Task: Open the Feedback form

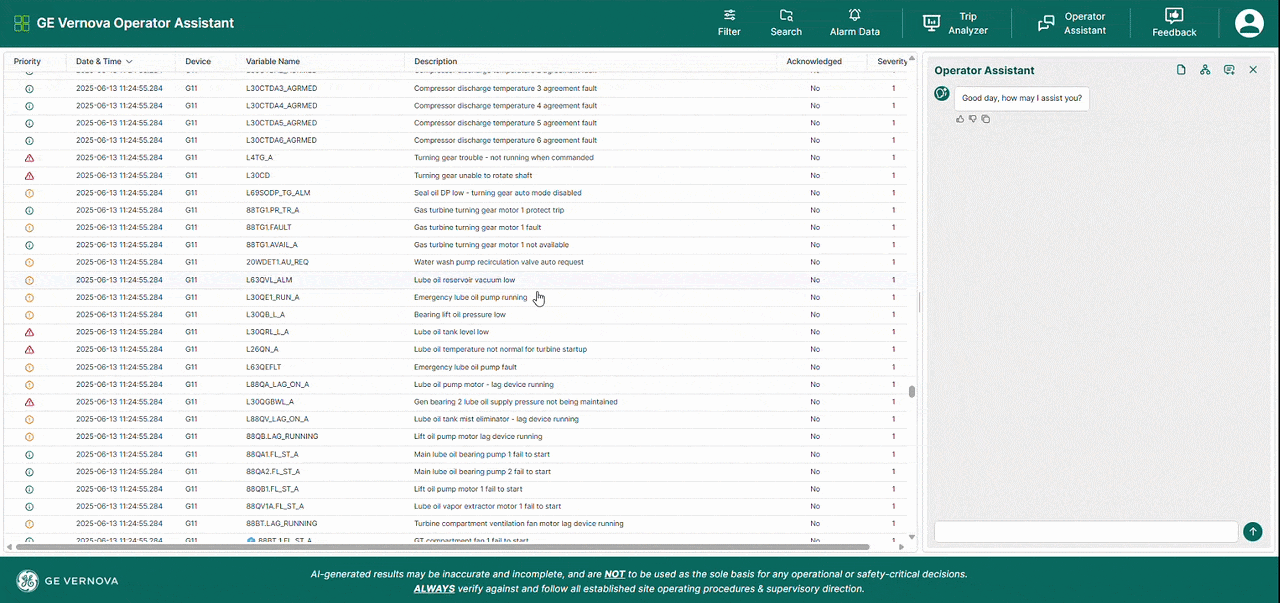Action: point(1174,23)
